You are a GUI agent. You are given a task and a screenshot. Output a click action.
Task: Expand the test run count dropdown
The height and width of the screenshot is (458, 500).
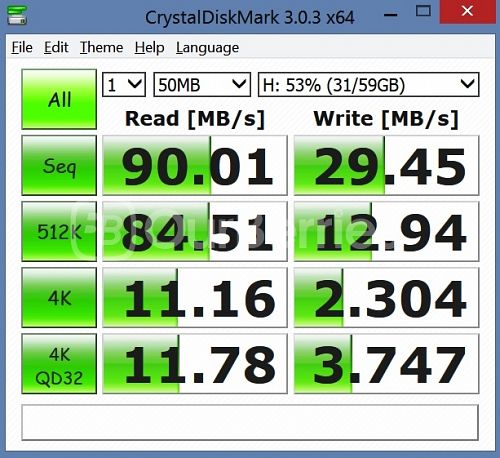[x=124, y=85]
